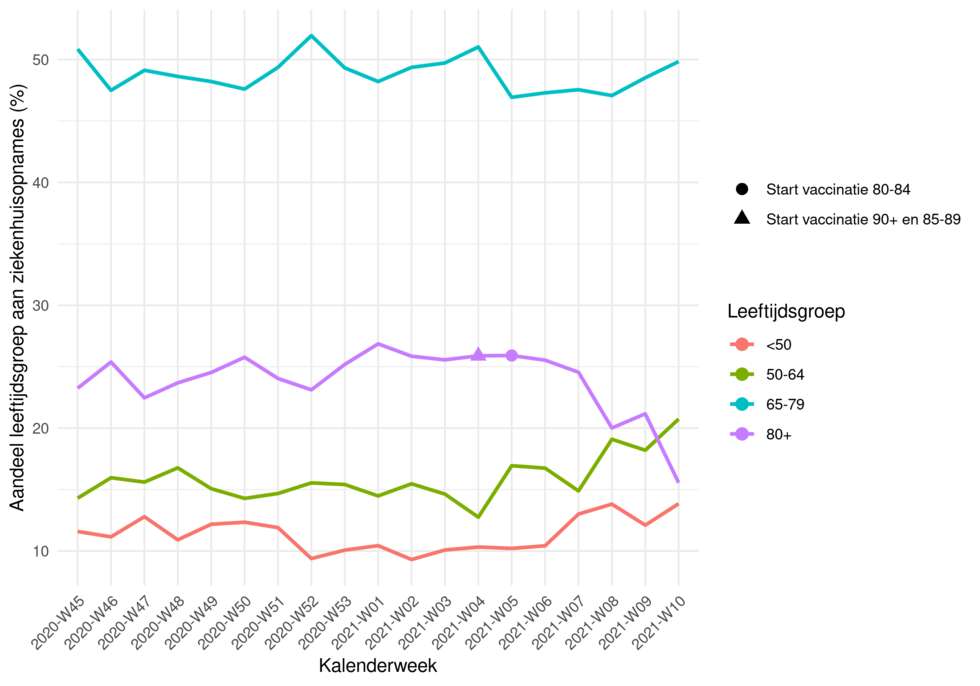Click the y-axis tick label 50
Screen dimensions: 980x686
pos(41,60)
